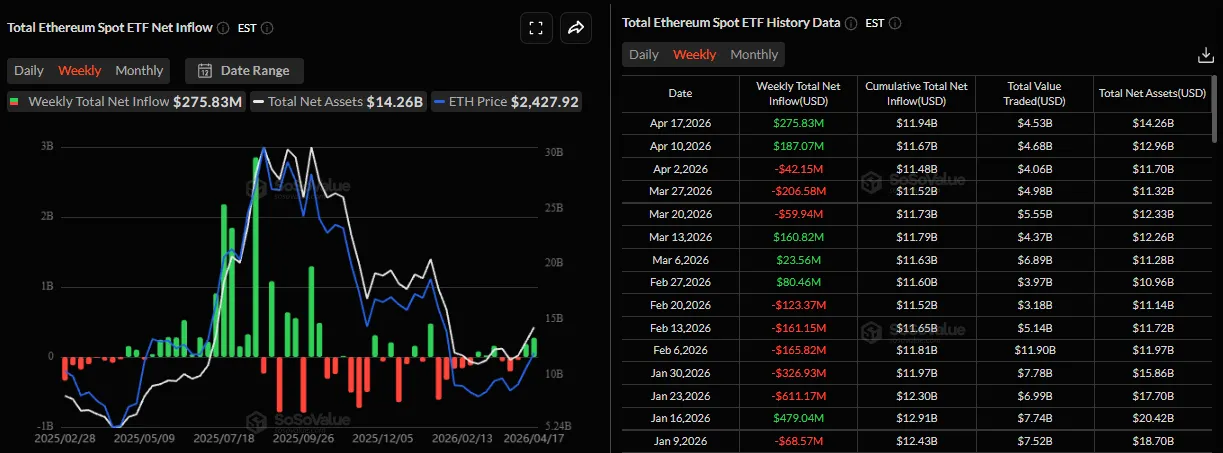Toggle the Total Net Assets line
The width and height of the screenshot is (1223, 453).
[338, 101]
